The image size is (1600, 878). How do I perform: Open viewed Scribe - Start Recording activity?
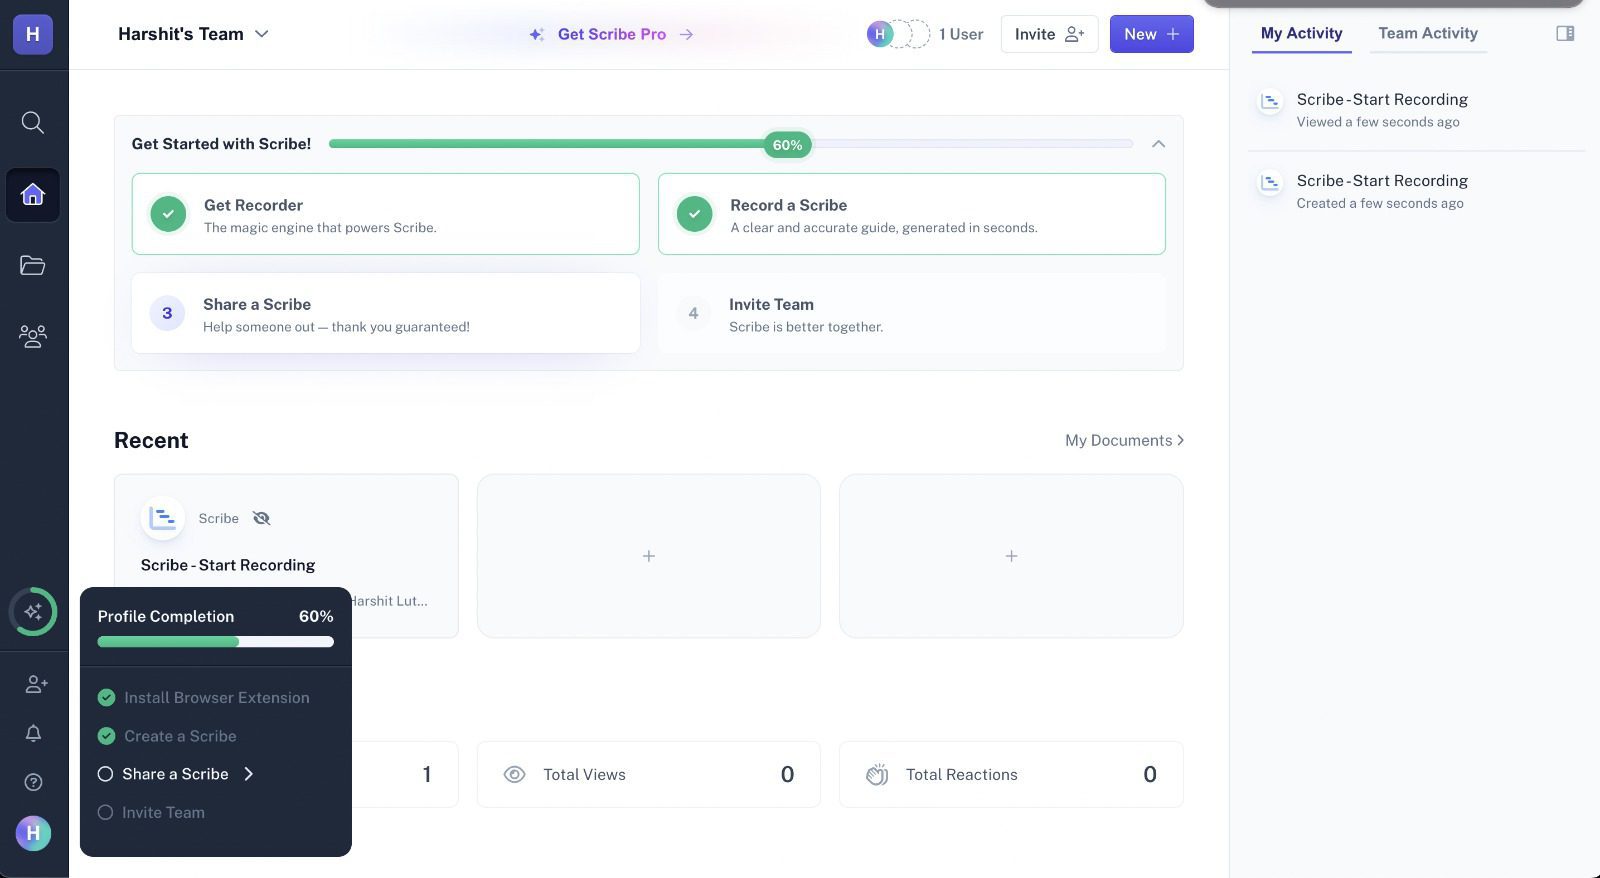[x=1416, y=109]
